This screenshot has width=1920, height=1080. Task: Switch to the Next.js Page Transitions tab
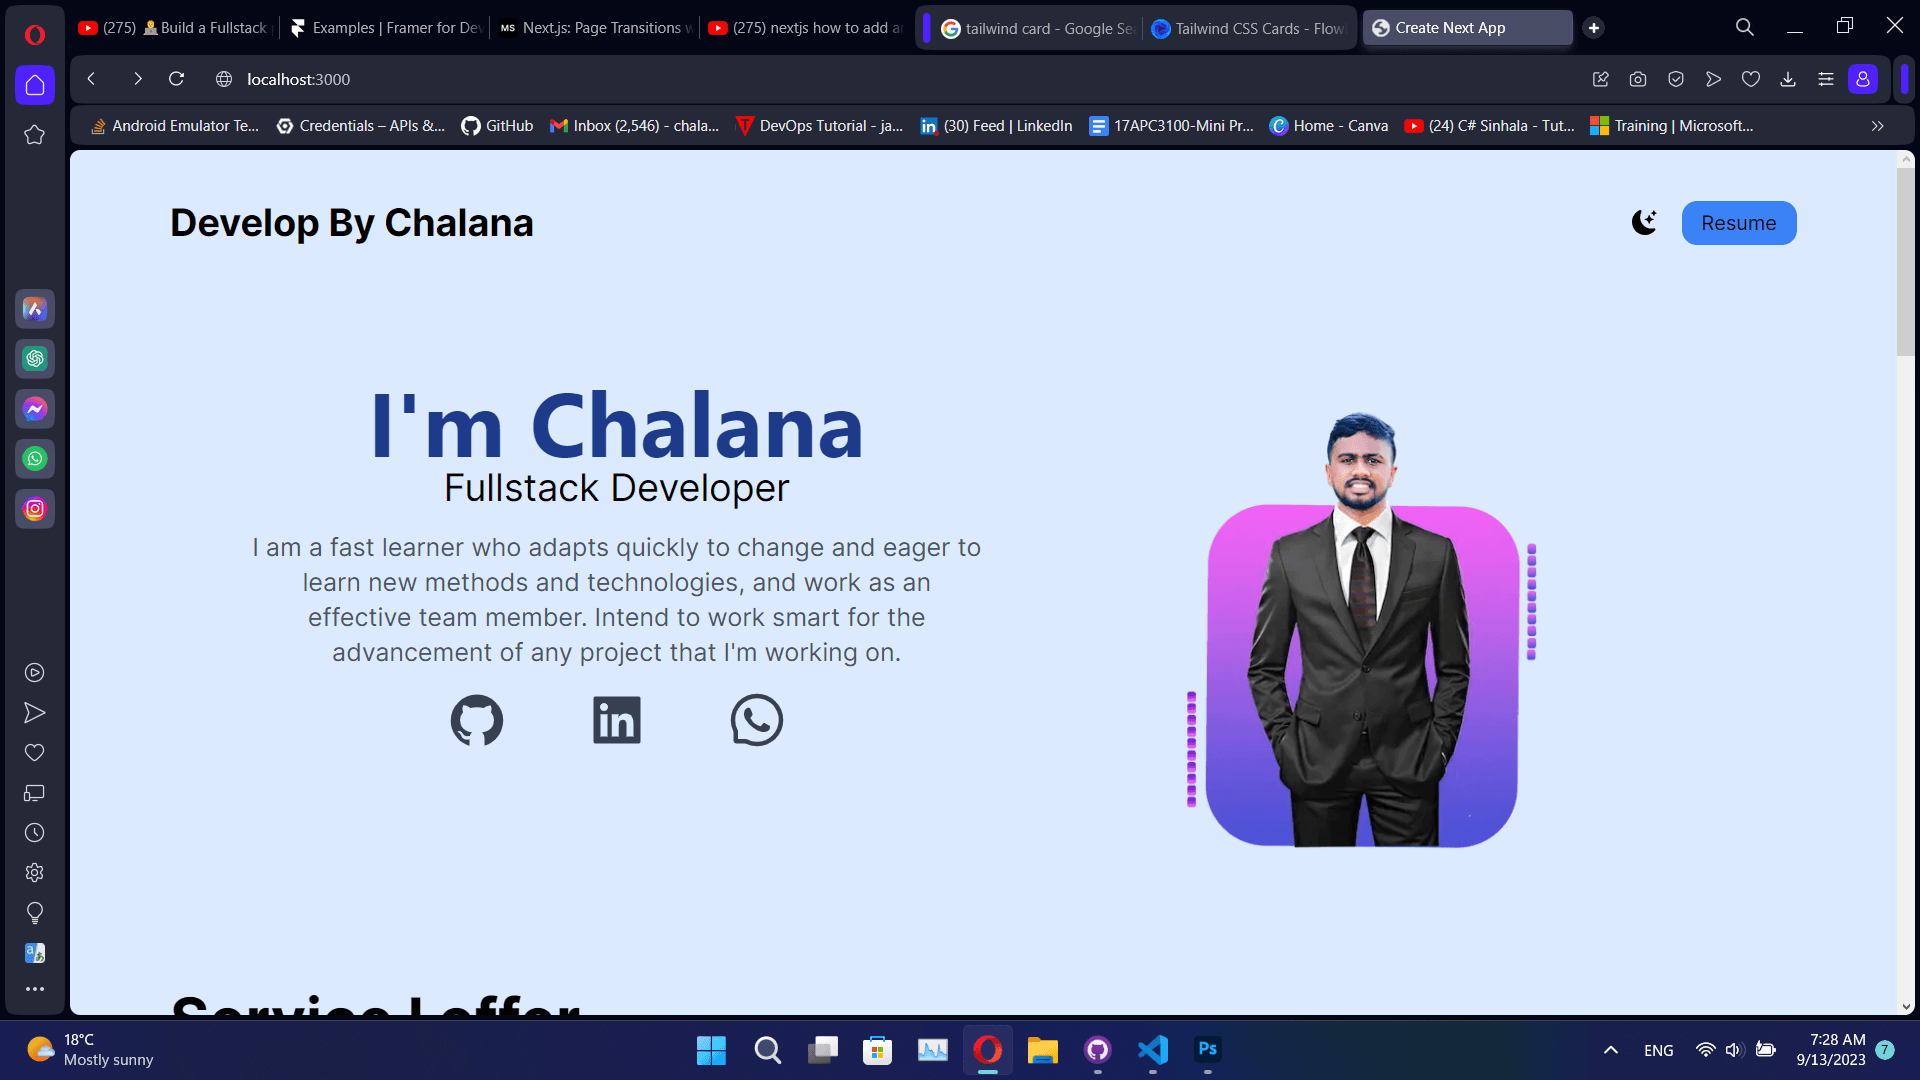click(x=596, y=28)
